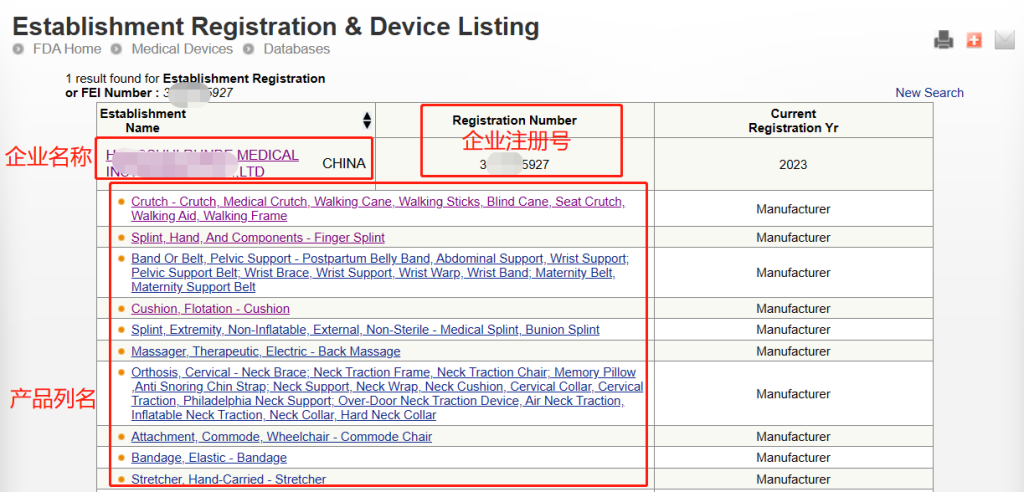Click the Current Registration Yr column header

click(x=793, y=121)
